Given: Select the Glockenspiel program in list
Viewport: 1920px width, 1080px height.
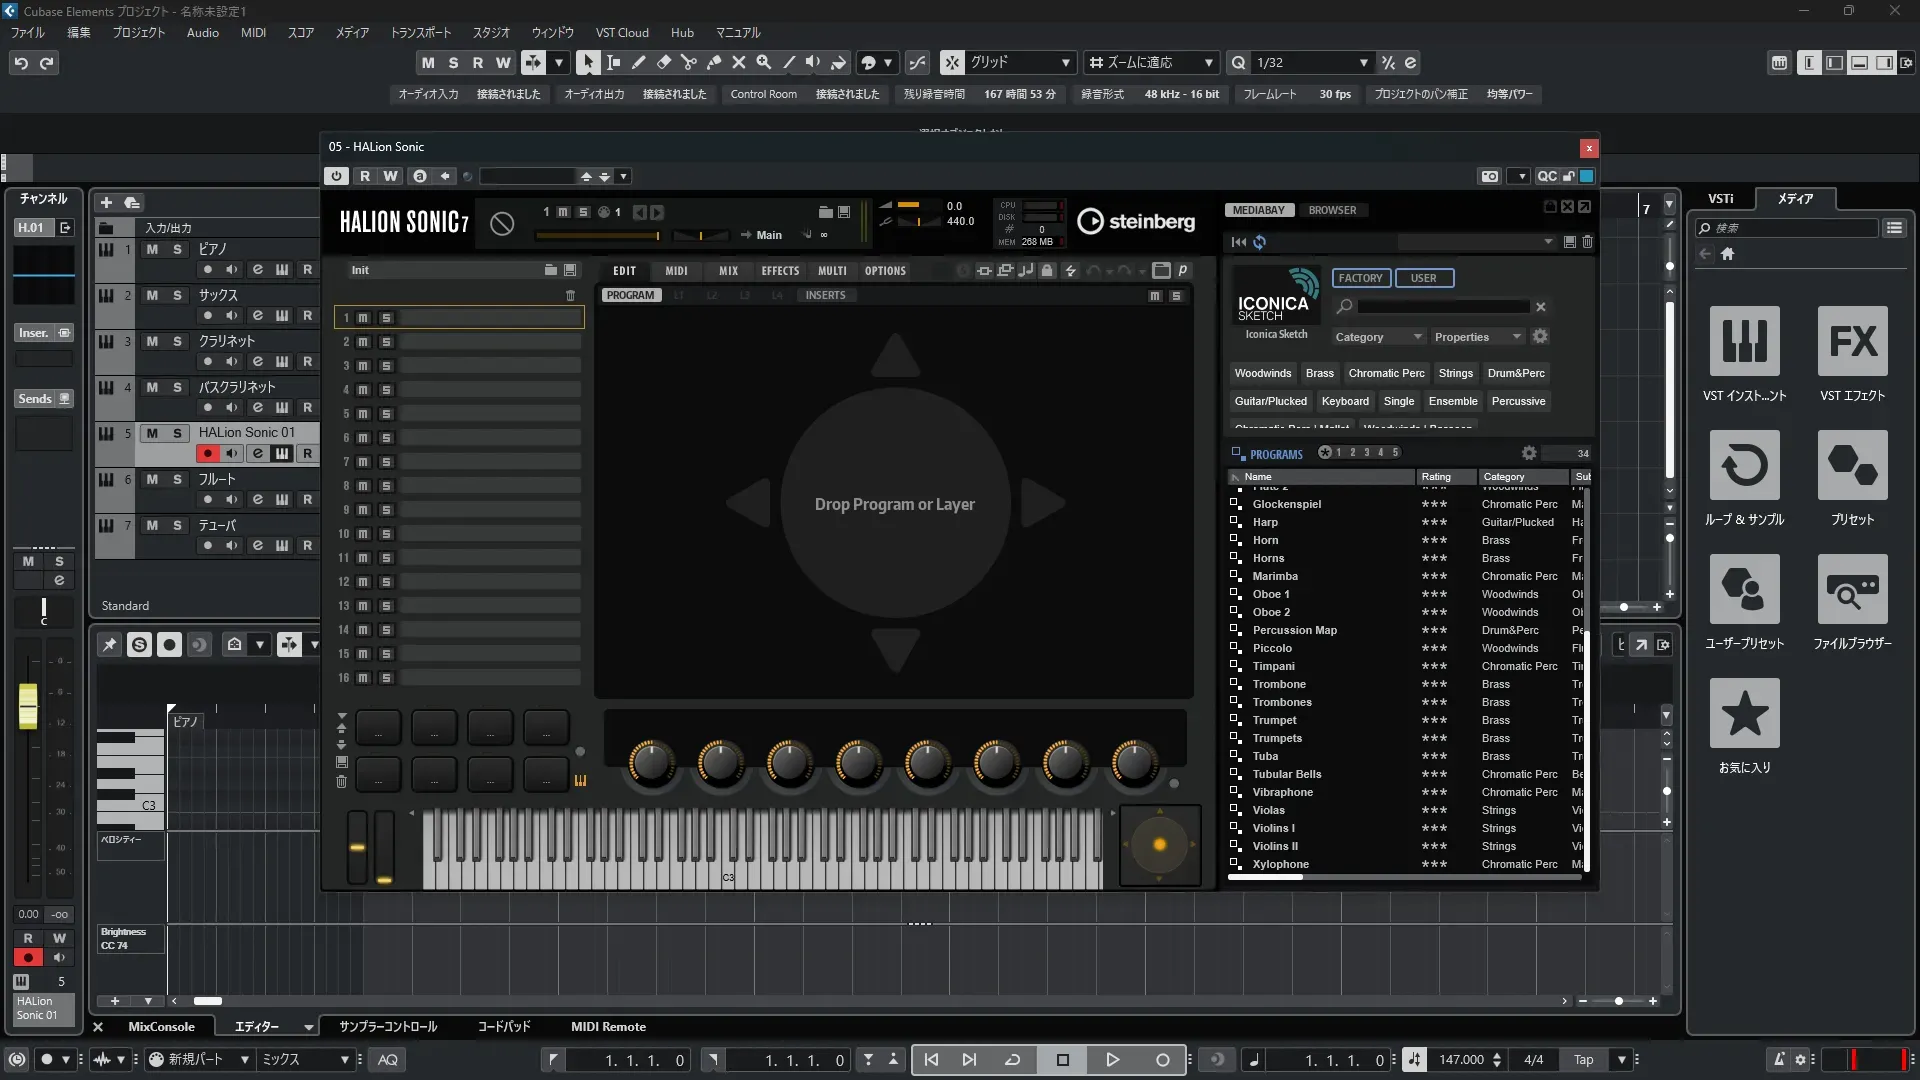Looking at the screenshot, I should click(1286, 504).
